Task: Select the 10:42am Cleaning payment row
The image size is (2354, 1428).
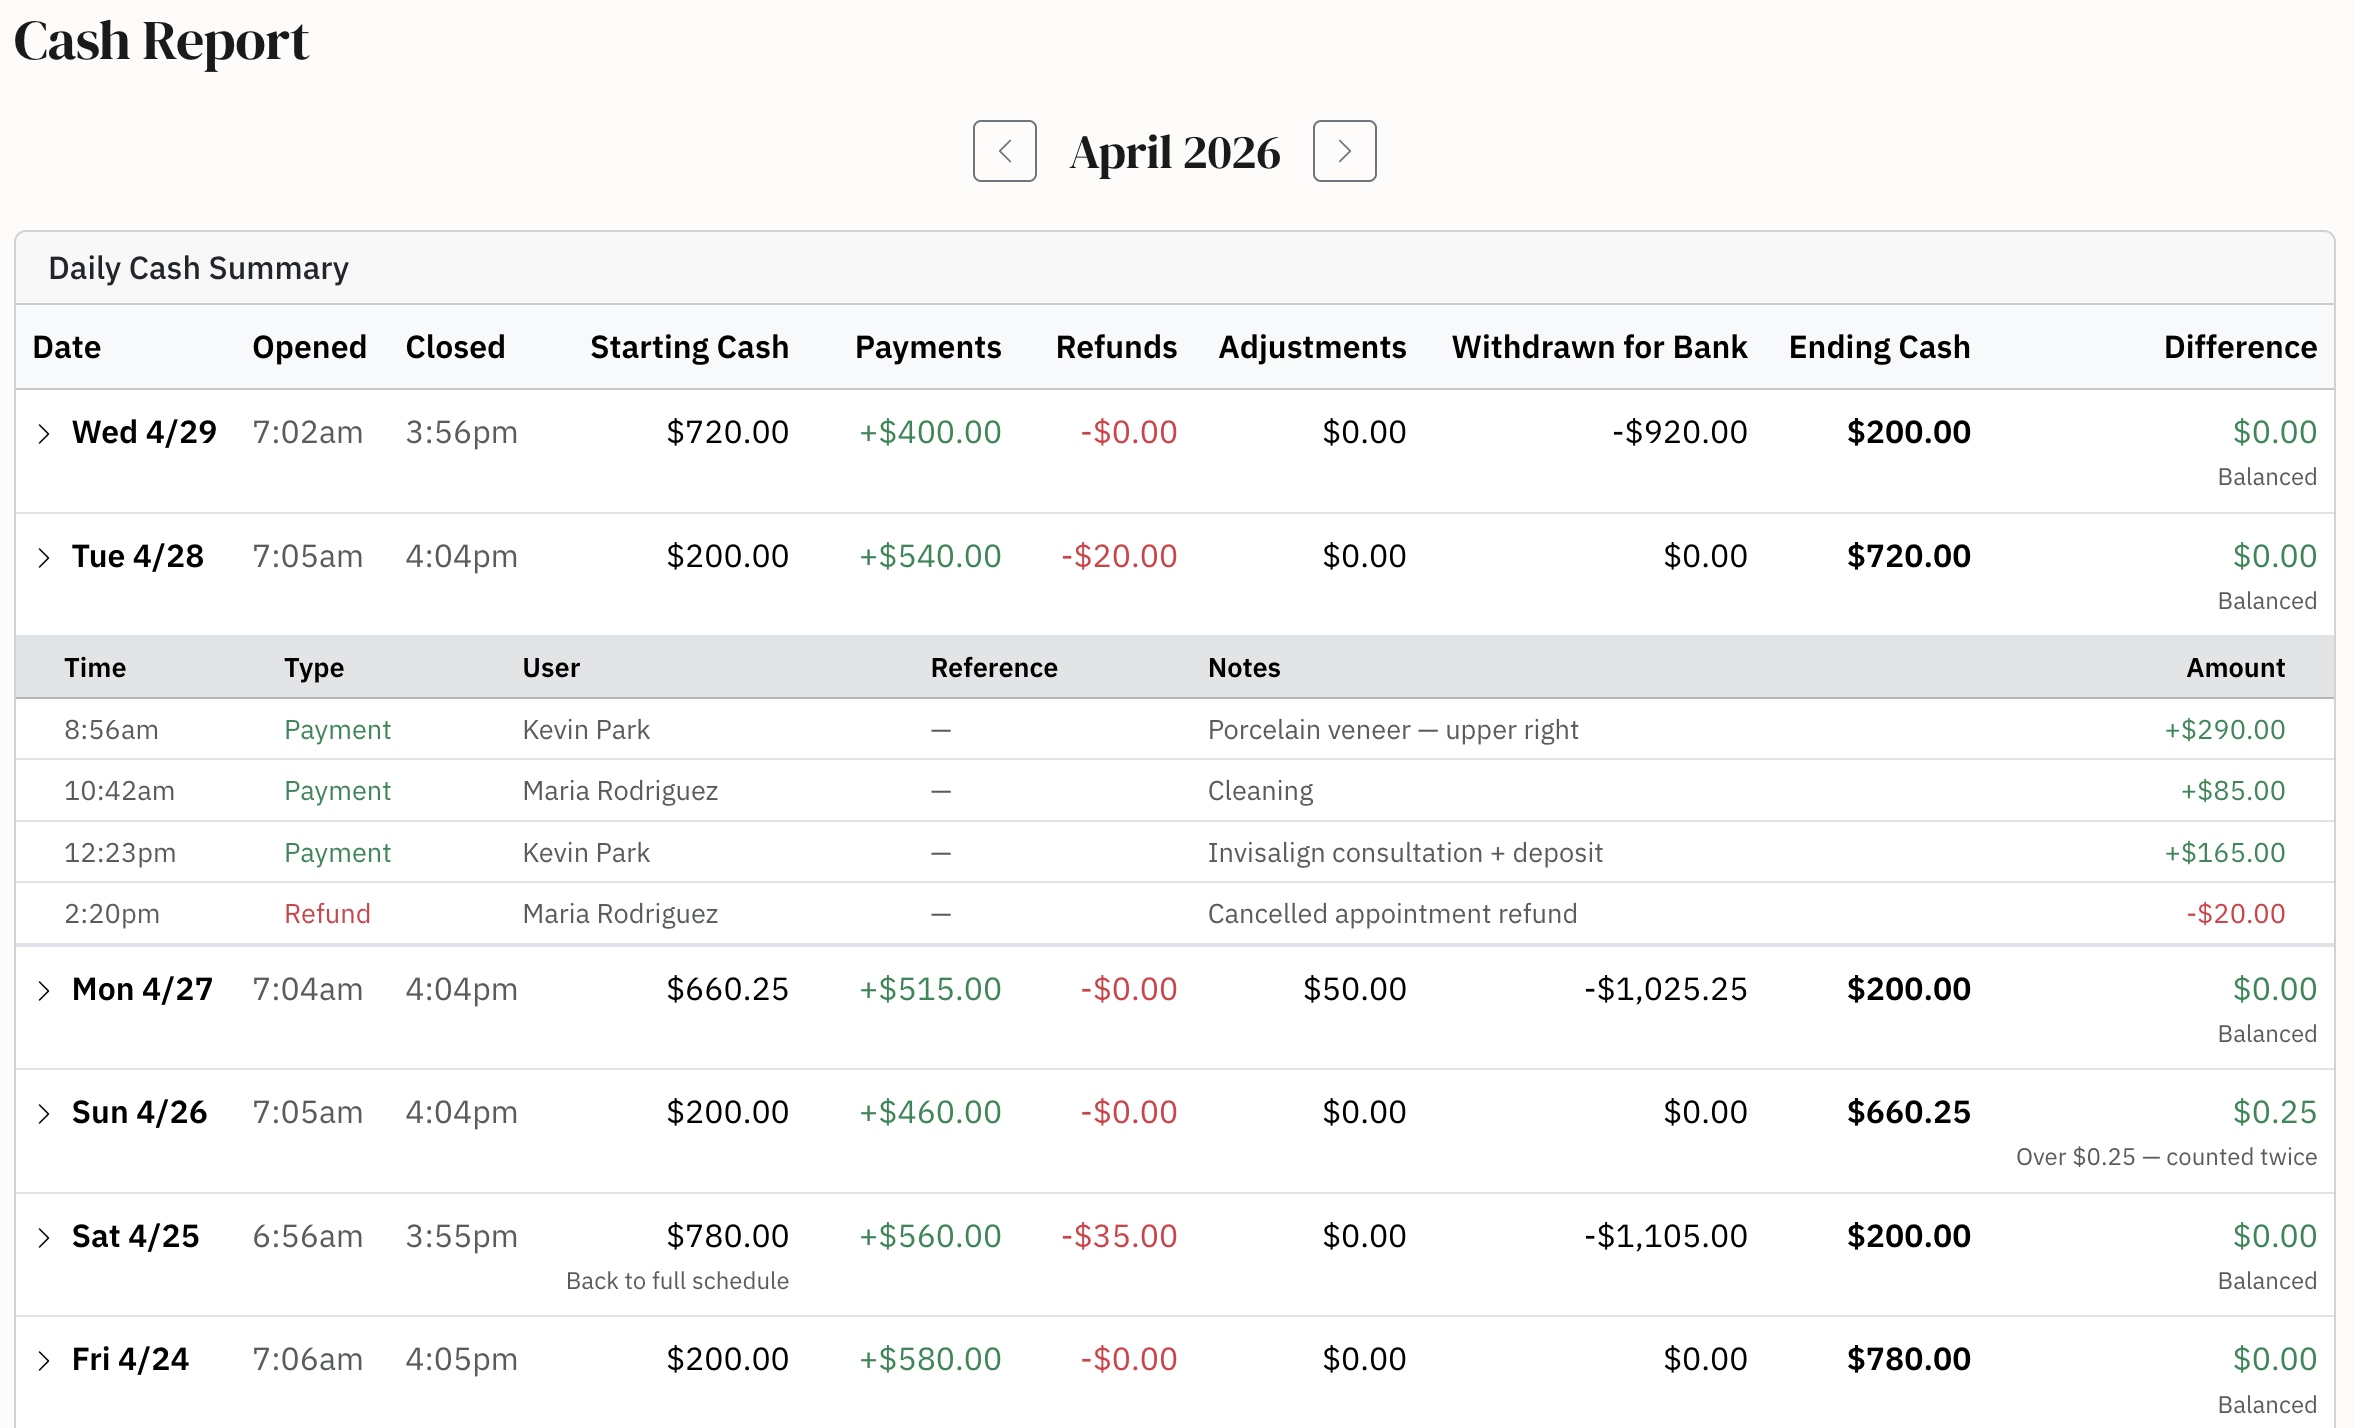Action: (x=1175, y=791)
